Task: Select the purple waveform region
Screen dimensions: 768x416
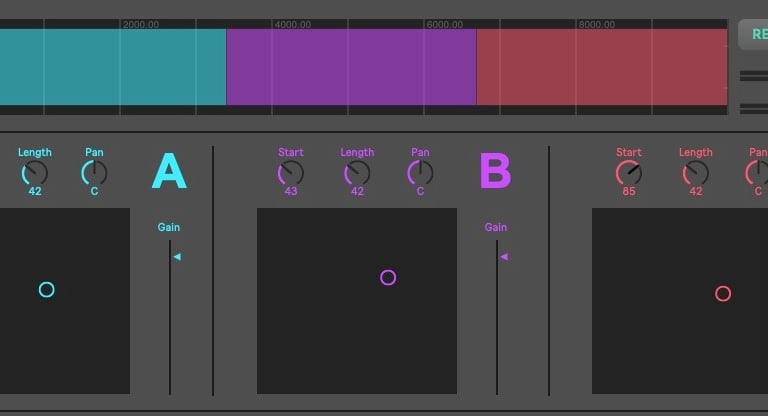Action: pyautogui.click(x=350, y=67)
